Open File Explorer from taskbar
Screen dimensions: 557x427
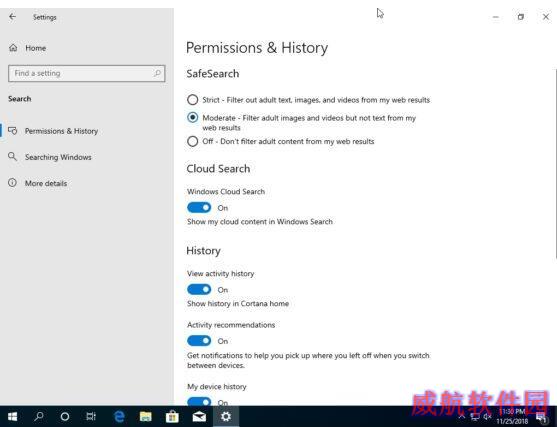146,416
